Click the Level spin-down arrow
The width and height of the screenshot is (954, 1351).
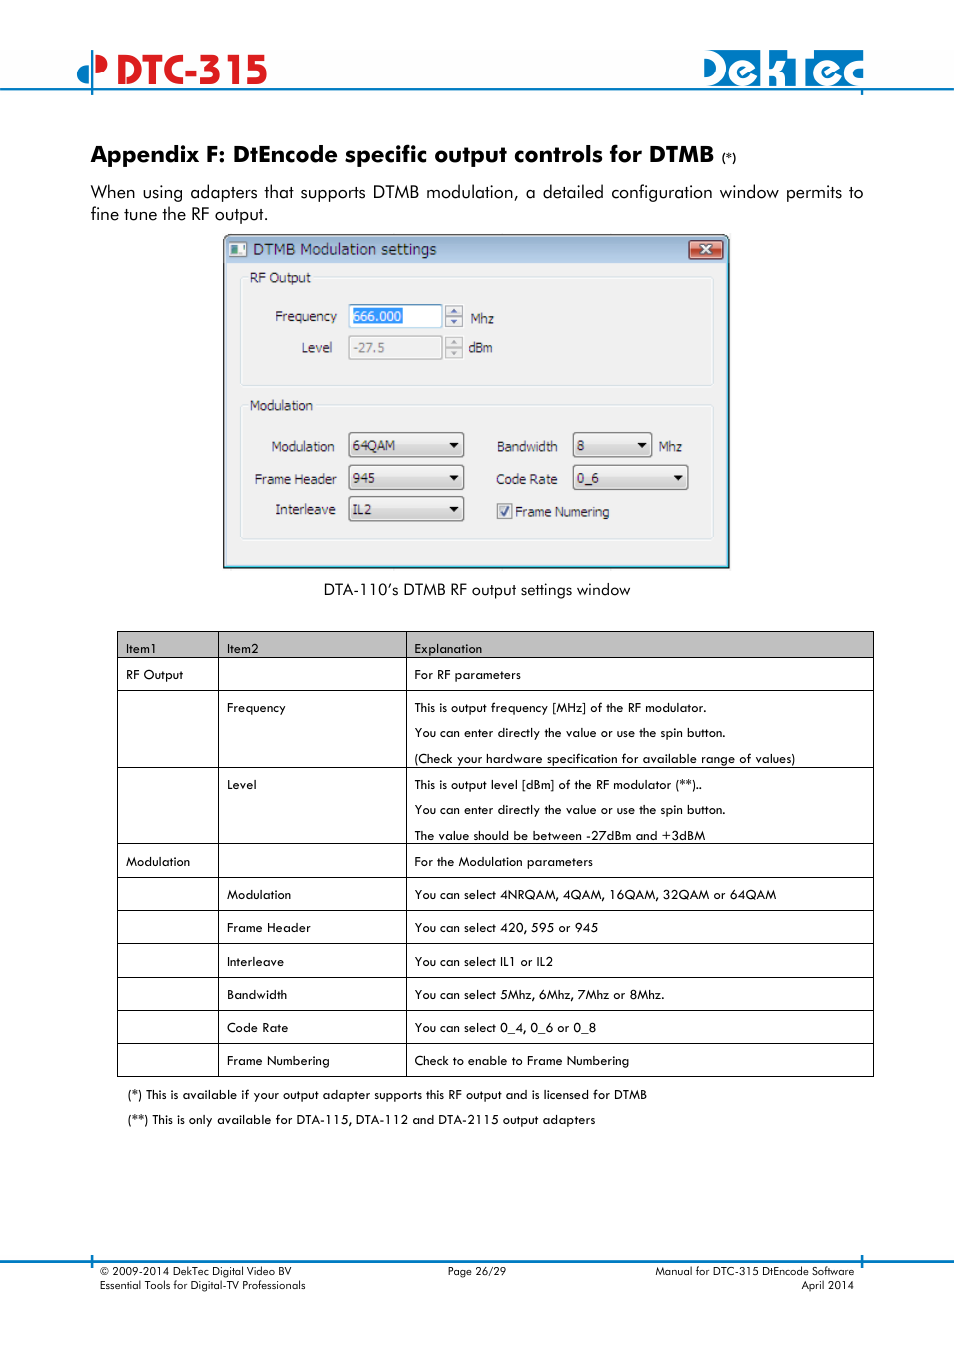pyautogui.click(x=454, y=352)
